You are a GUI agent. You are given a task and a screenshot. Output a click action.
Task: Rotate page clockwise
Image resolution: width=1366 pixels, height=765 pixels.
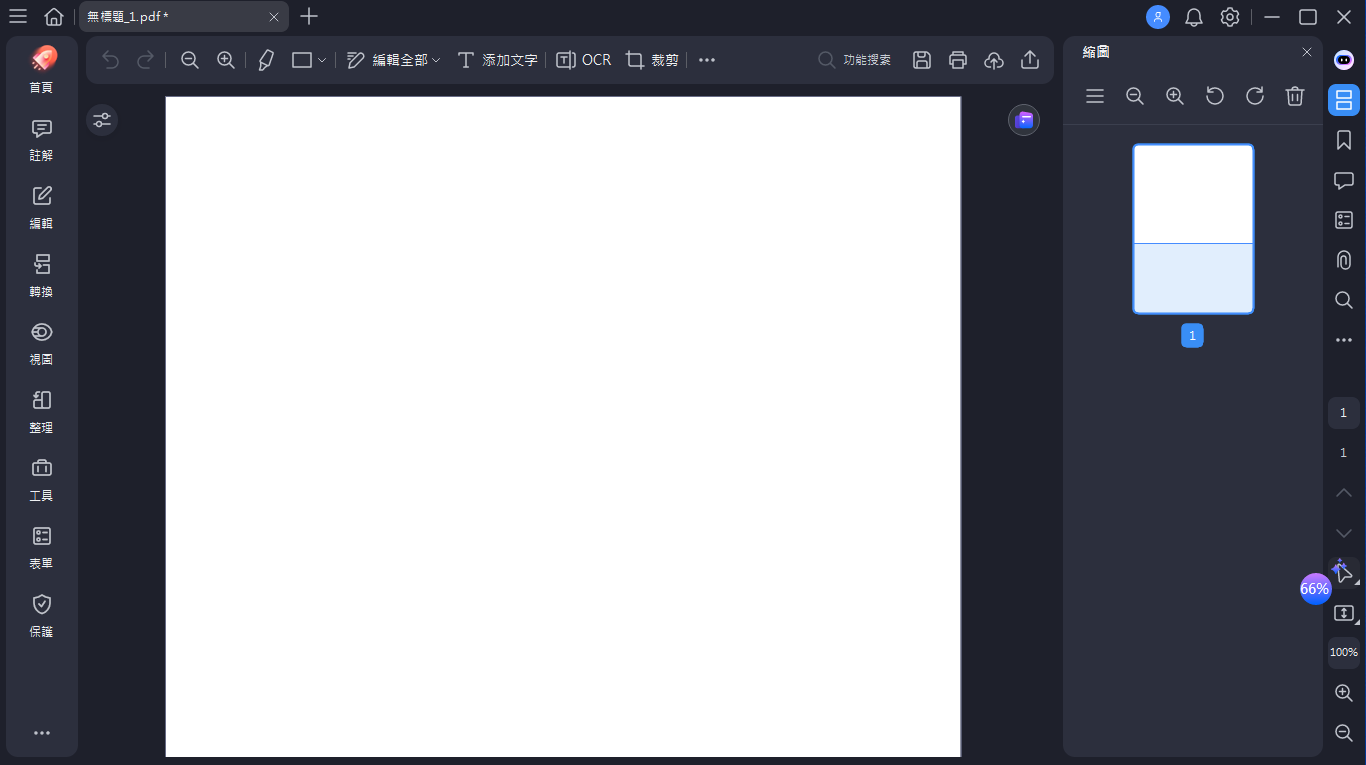click(1255, 96)
